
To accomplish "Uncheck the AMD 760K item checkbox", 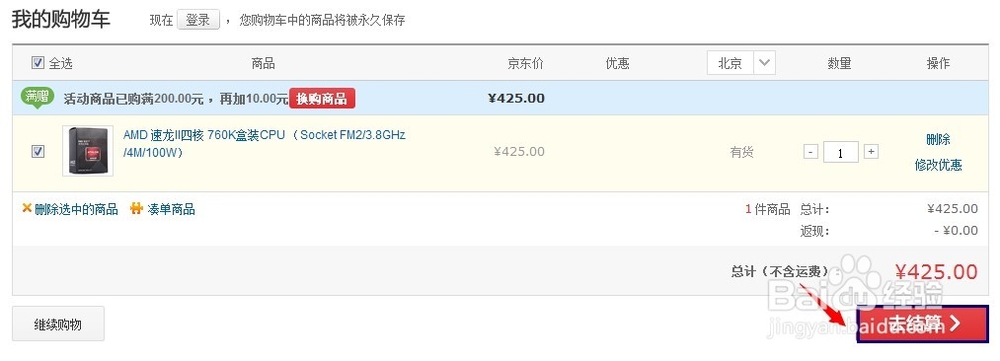I will pyautogui.click(x=38, y=151).
